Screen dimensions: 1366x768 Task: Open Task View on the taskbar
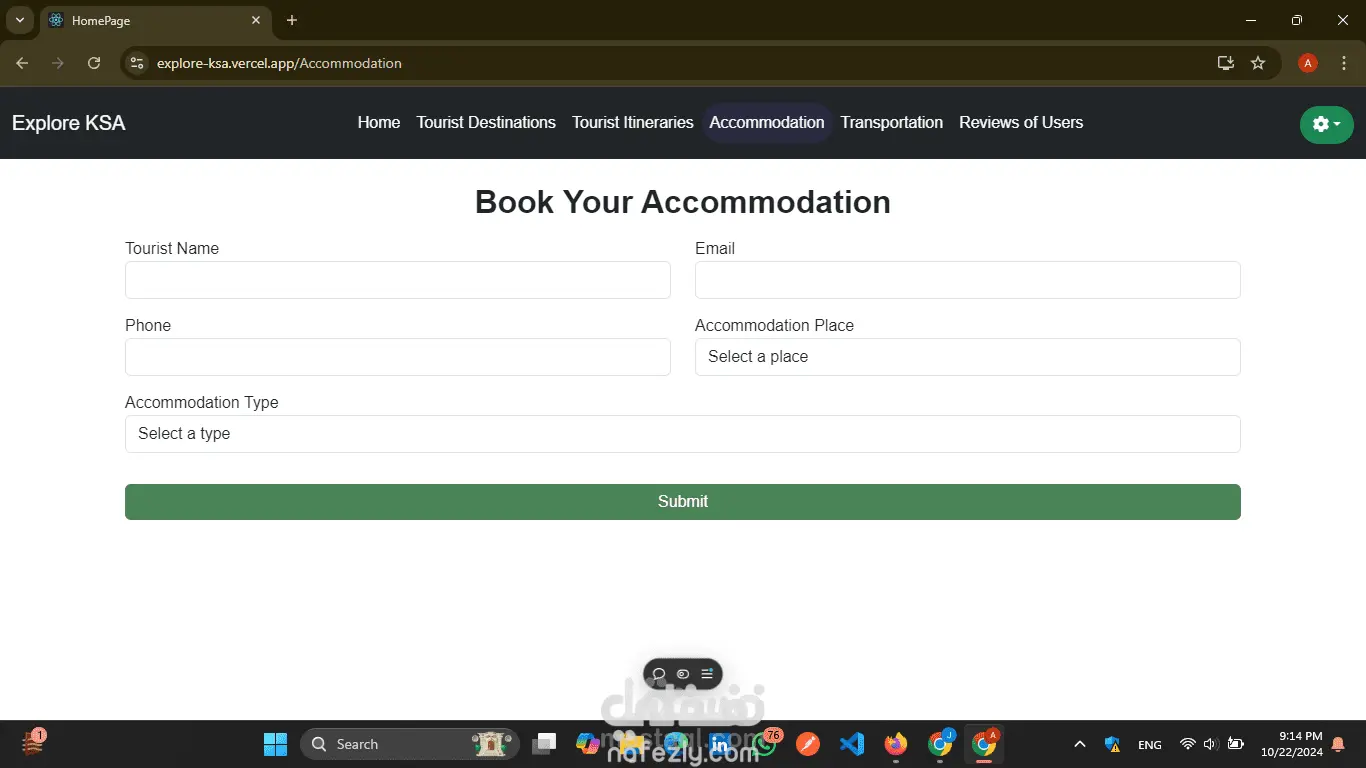click(545, 744)
